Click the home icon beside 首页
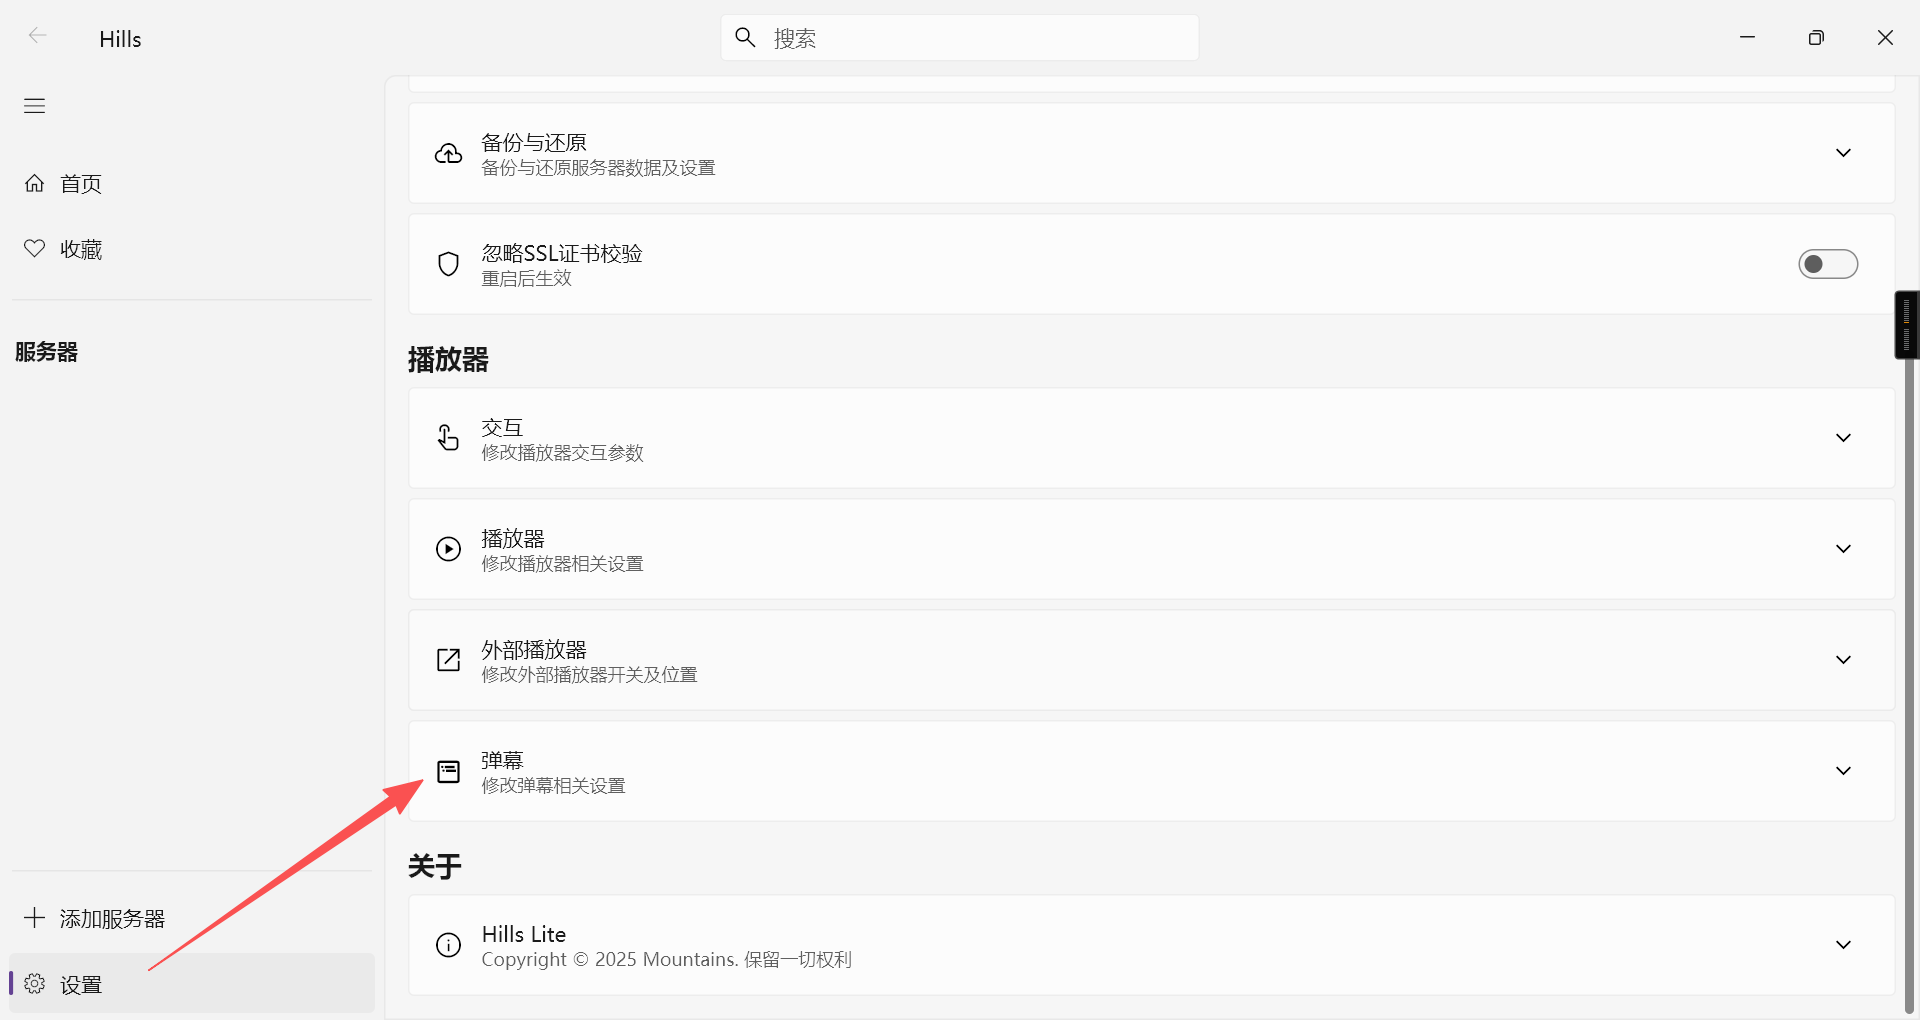Viewport: 1920px width, 1020px height. tap(35, 184)
